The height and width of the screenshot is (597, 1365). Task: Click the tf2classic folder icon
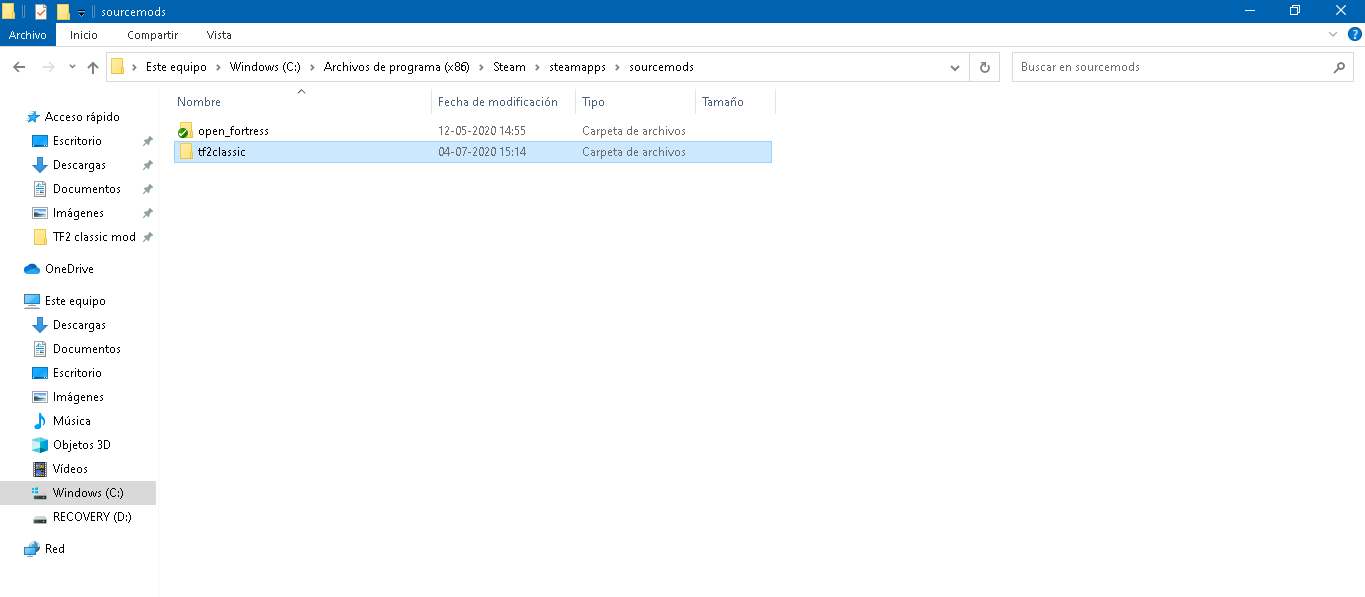(185, 152)
